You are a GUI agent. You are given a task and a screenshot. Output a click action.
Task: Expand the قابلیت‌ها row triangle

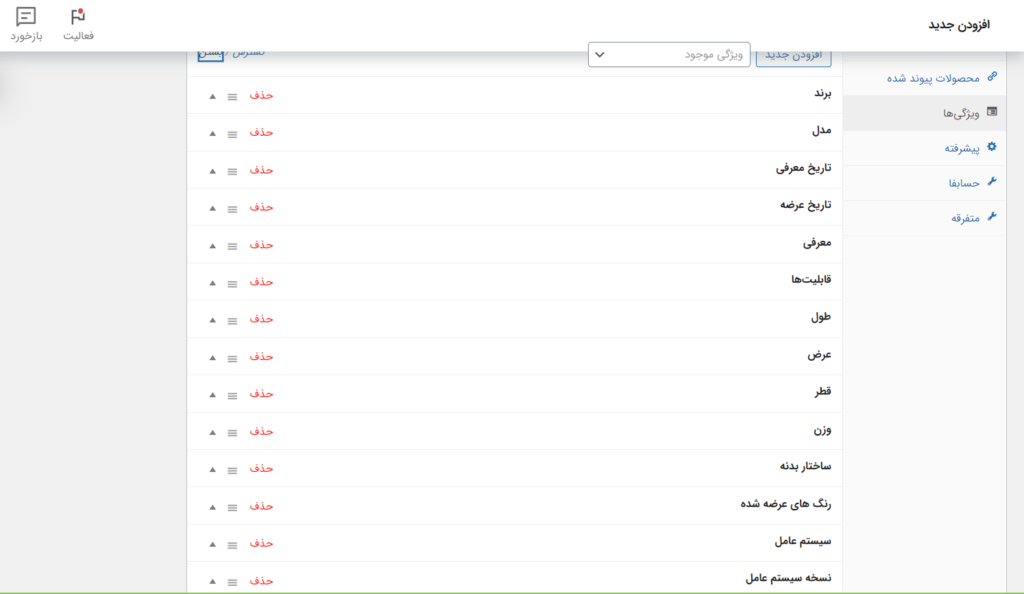(x=212, y=283)
